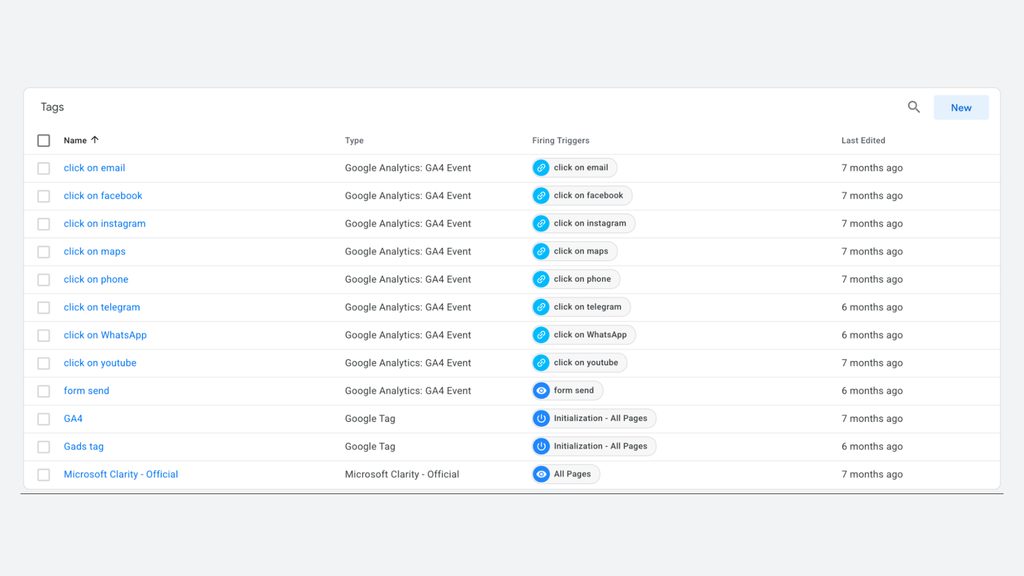Sort by the Name column header
The width and height of the screenshot is (1024, 576).
74,140
